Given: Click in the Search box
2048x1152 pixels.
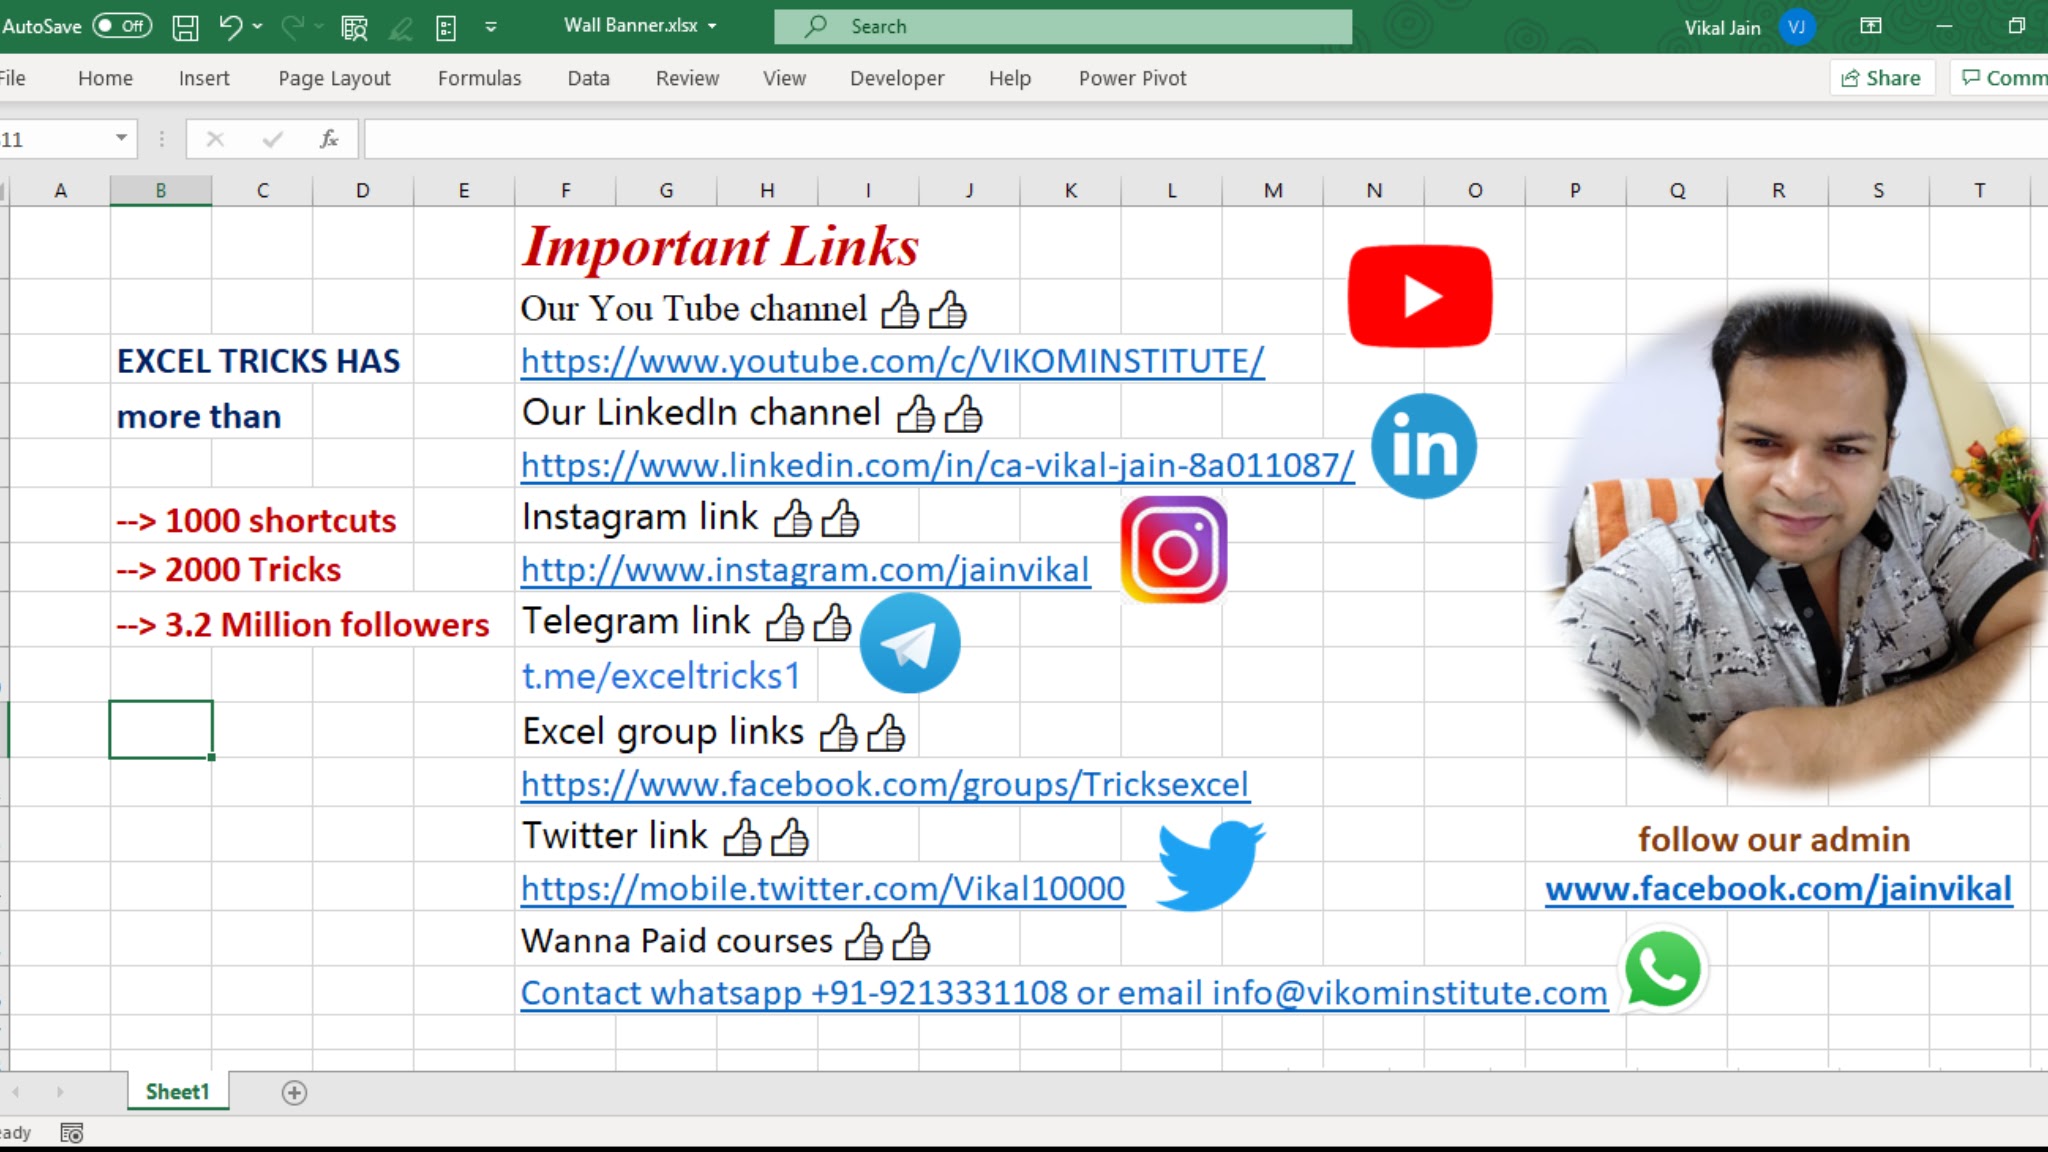Looking at the screenshot, I should tap(1062, 27).
